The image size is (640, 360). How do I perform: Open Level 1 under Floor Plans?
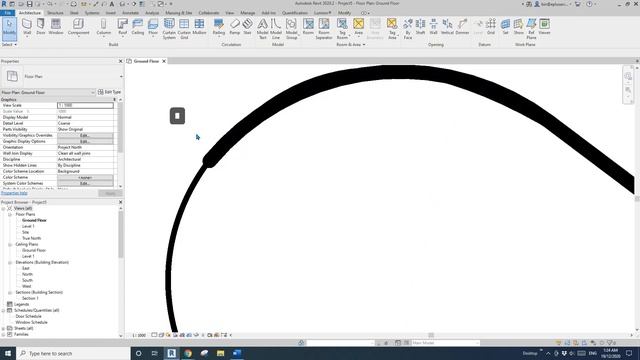click(x=28, y=226)
